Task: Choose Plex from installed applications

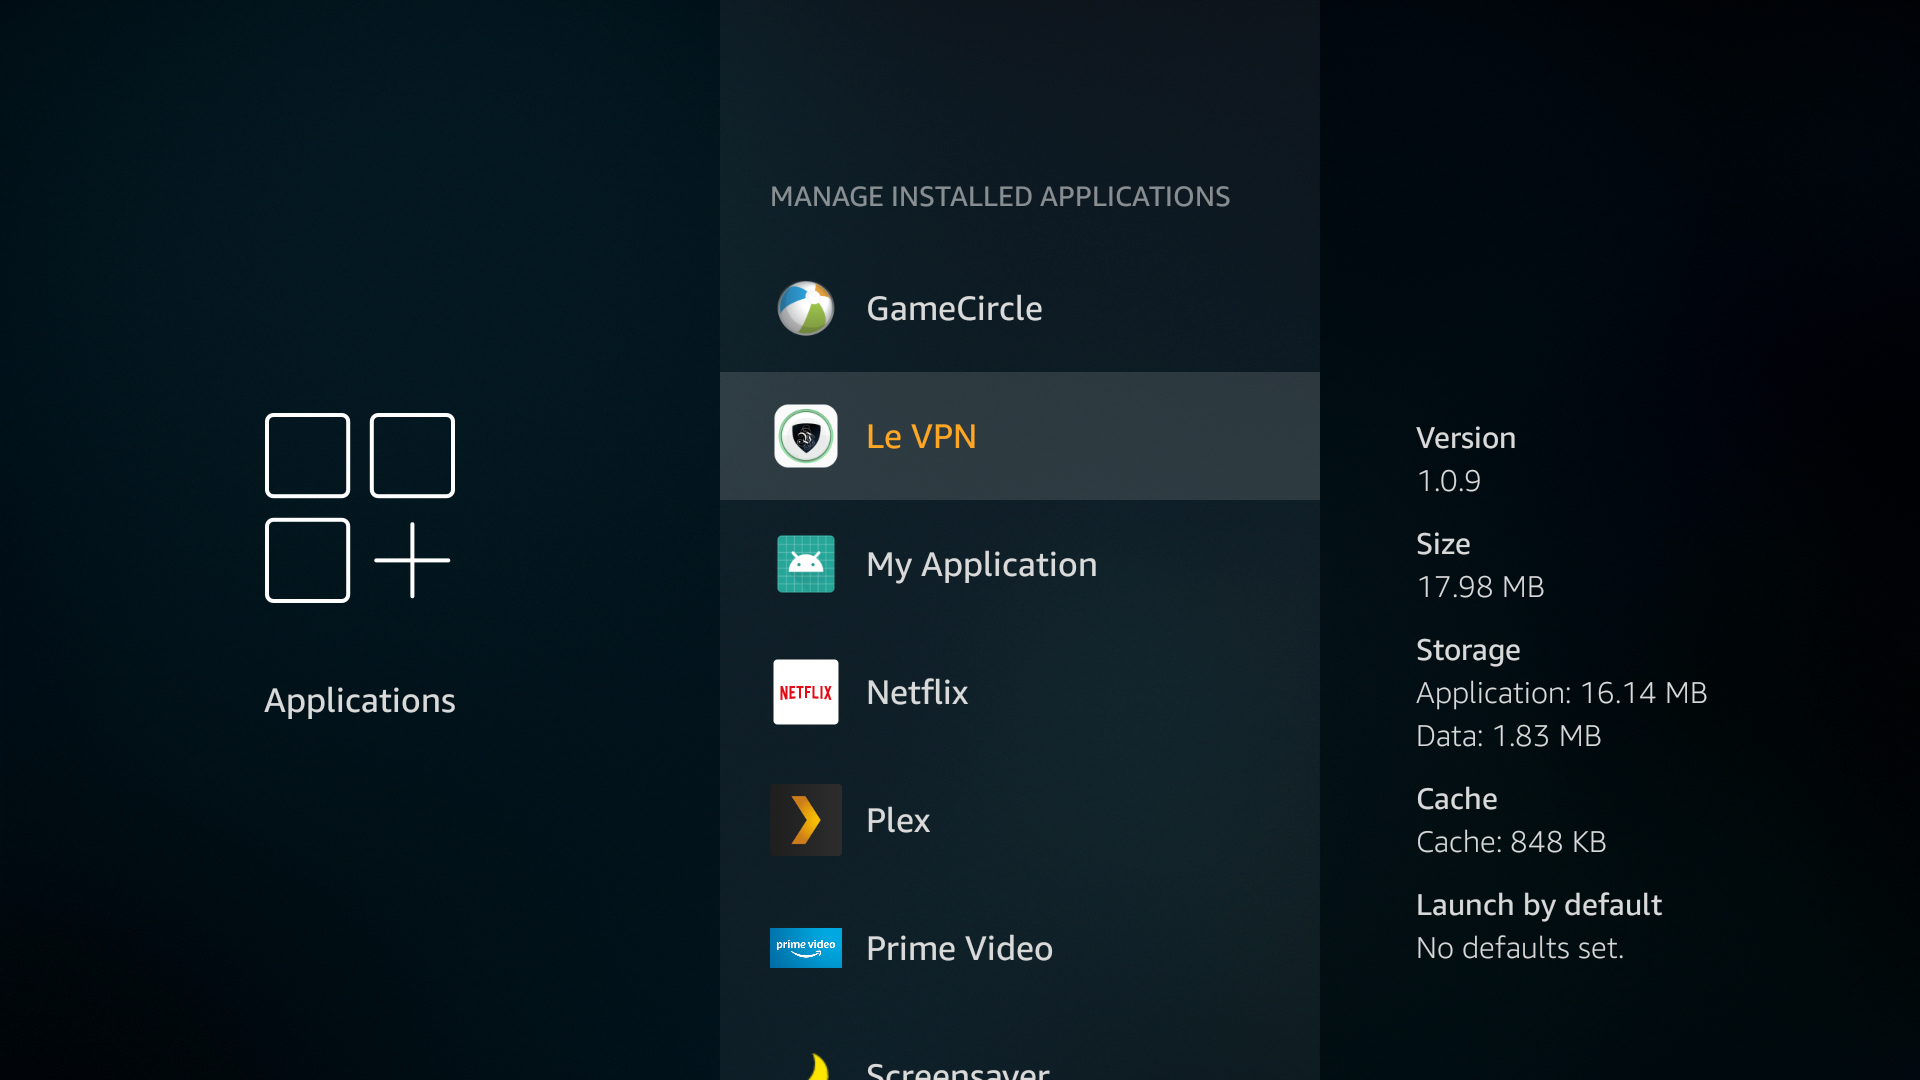Action: (x=898, y=820)
